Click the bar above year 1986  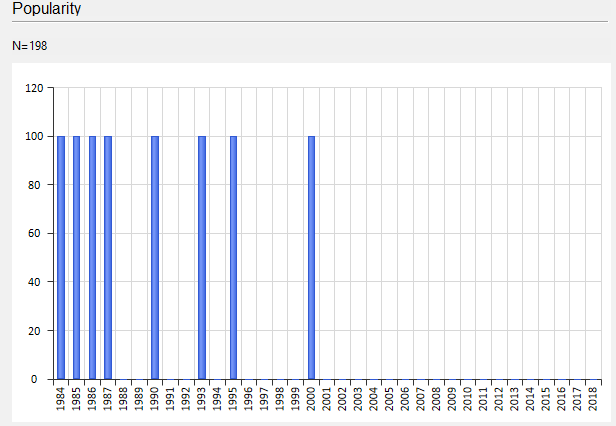coord(92,257)
